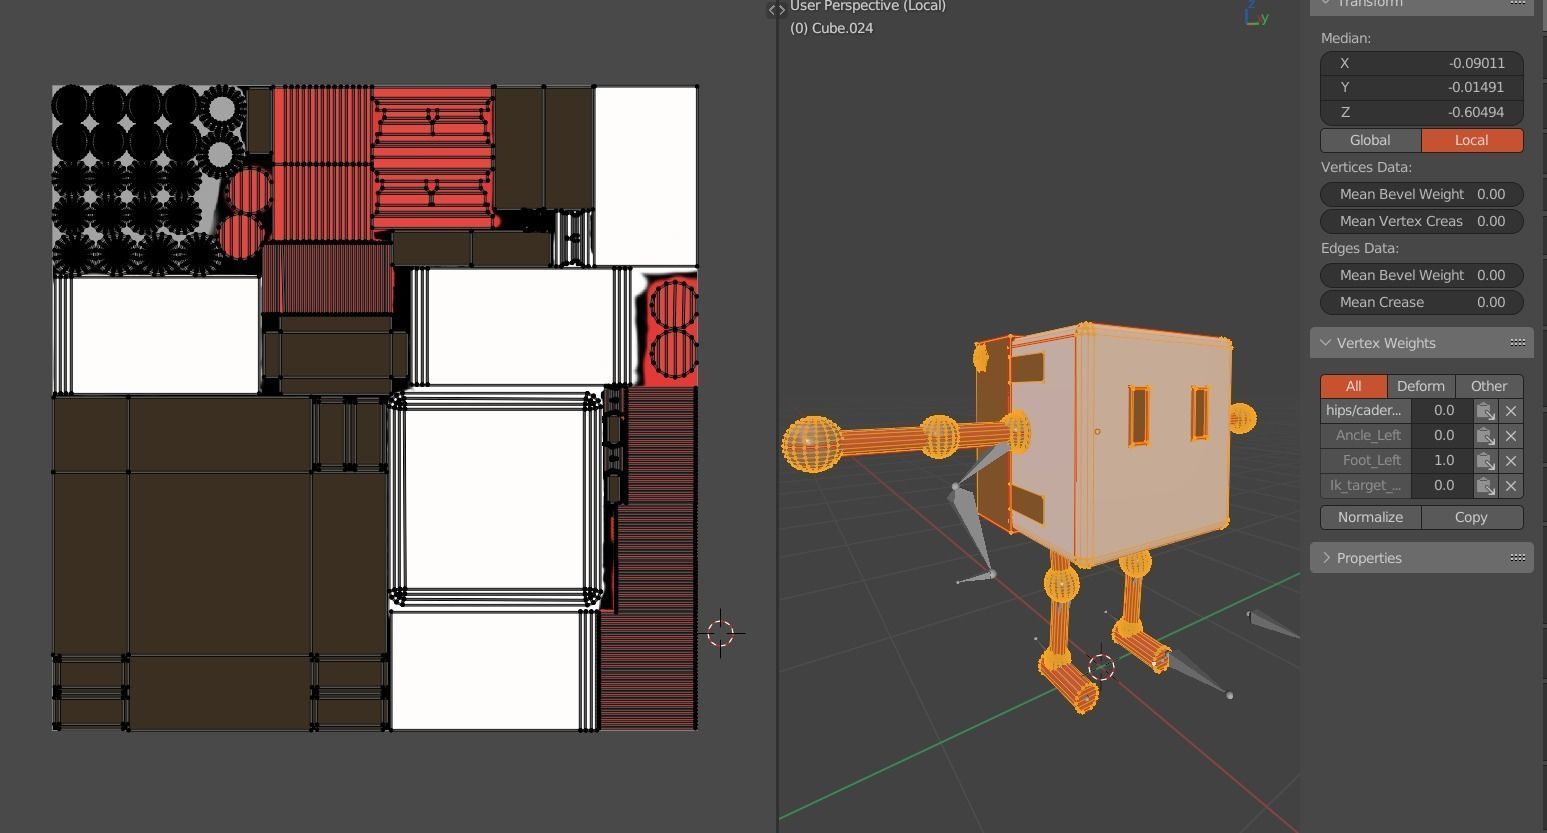This screenshot has height=833, width=1547.
Task: Paste hips/cader... weight to other selected vertices
Action: pos(1485,411)
